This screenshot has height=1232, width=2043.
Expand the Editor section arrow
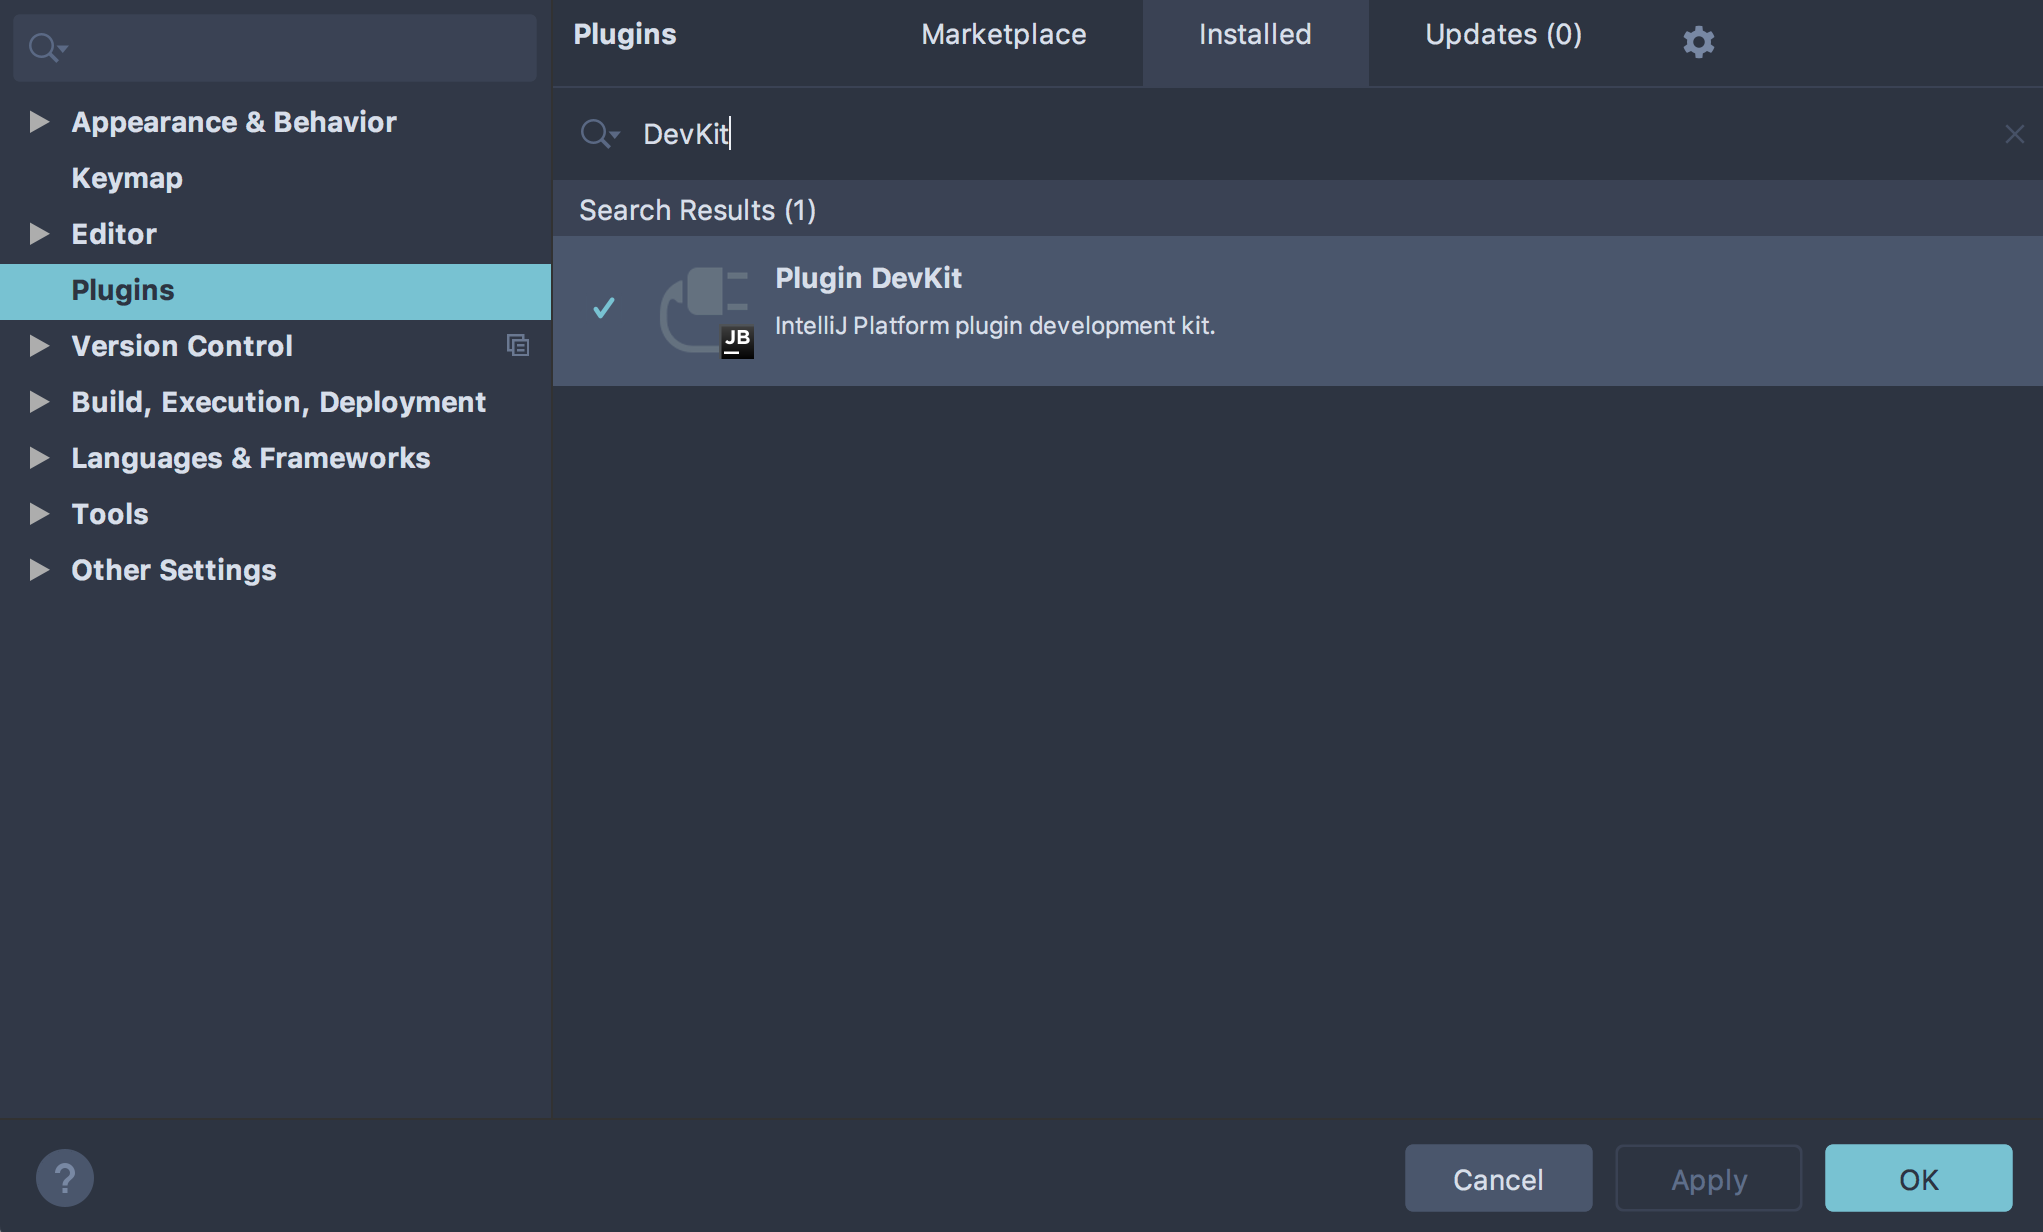[39, 234]
